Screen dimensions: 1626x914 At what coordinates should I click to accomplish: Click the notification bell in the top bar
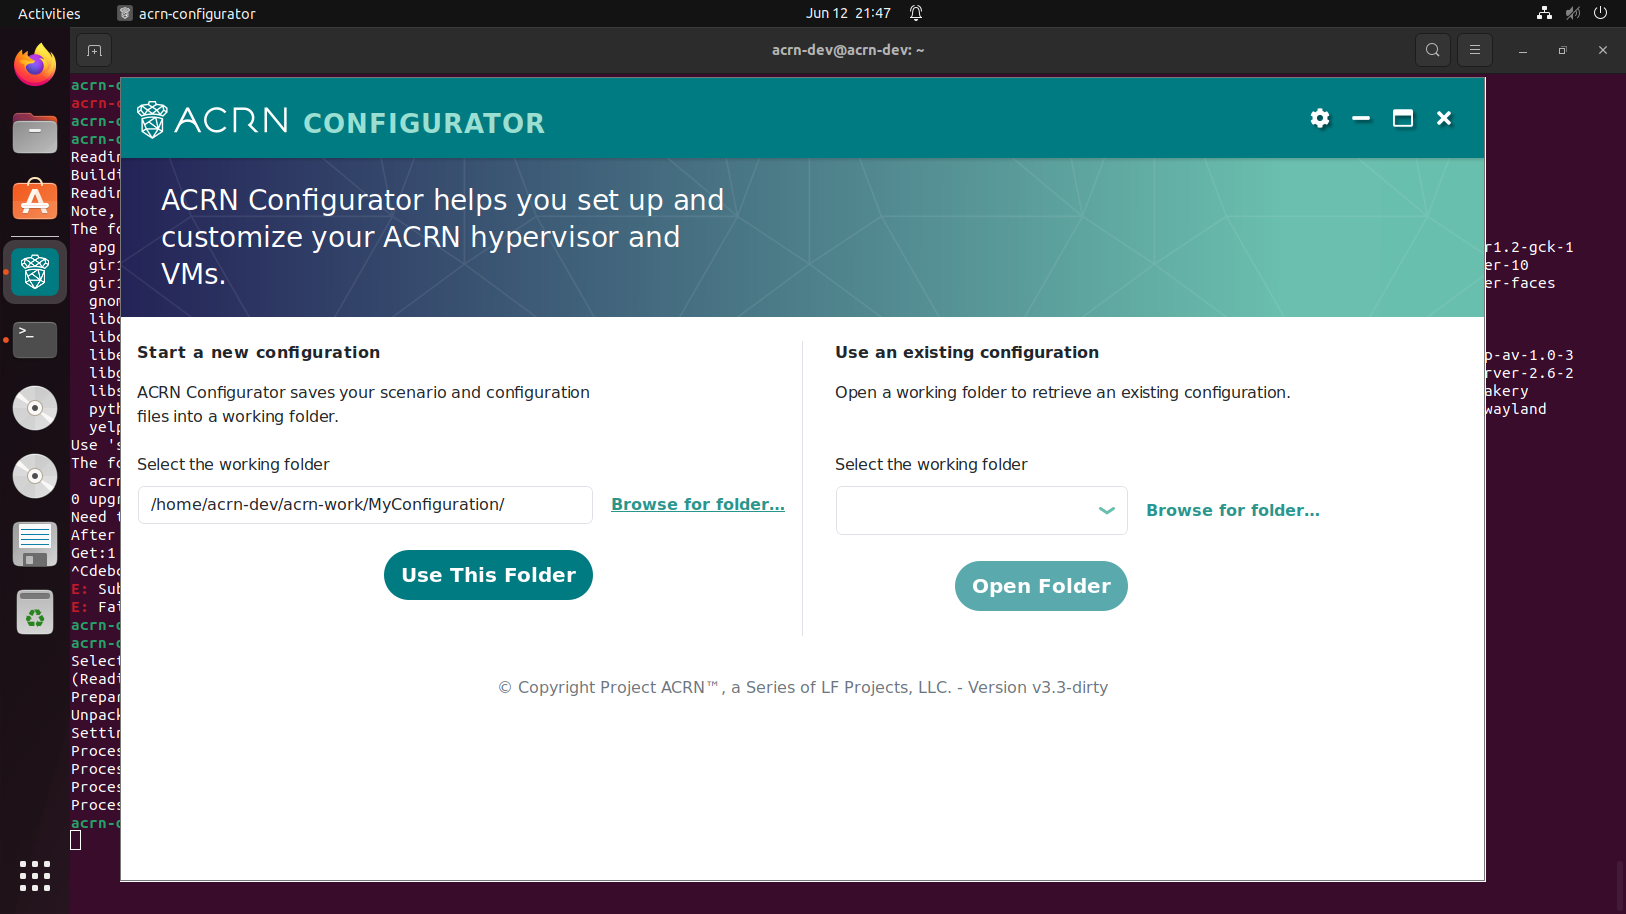pos(915,13)
